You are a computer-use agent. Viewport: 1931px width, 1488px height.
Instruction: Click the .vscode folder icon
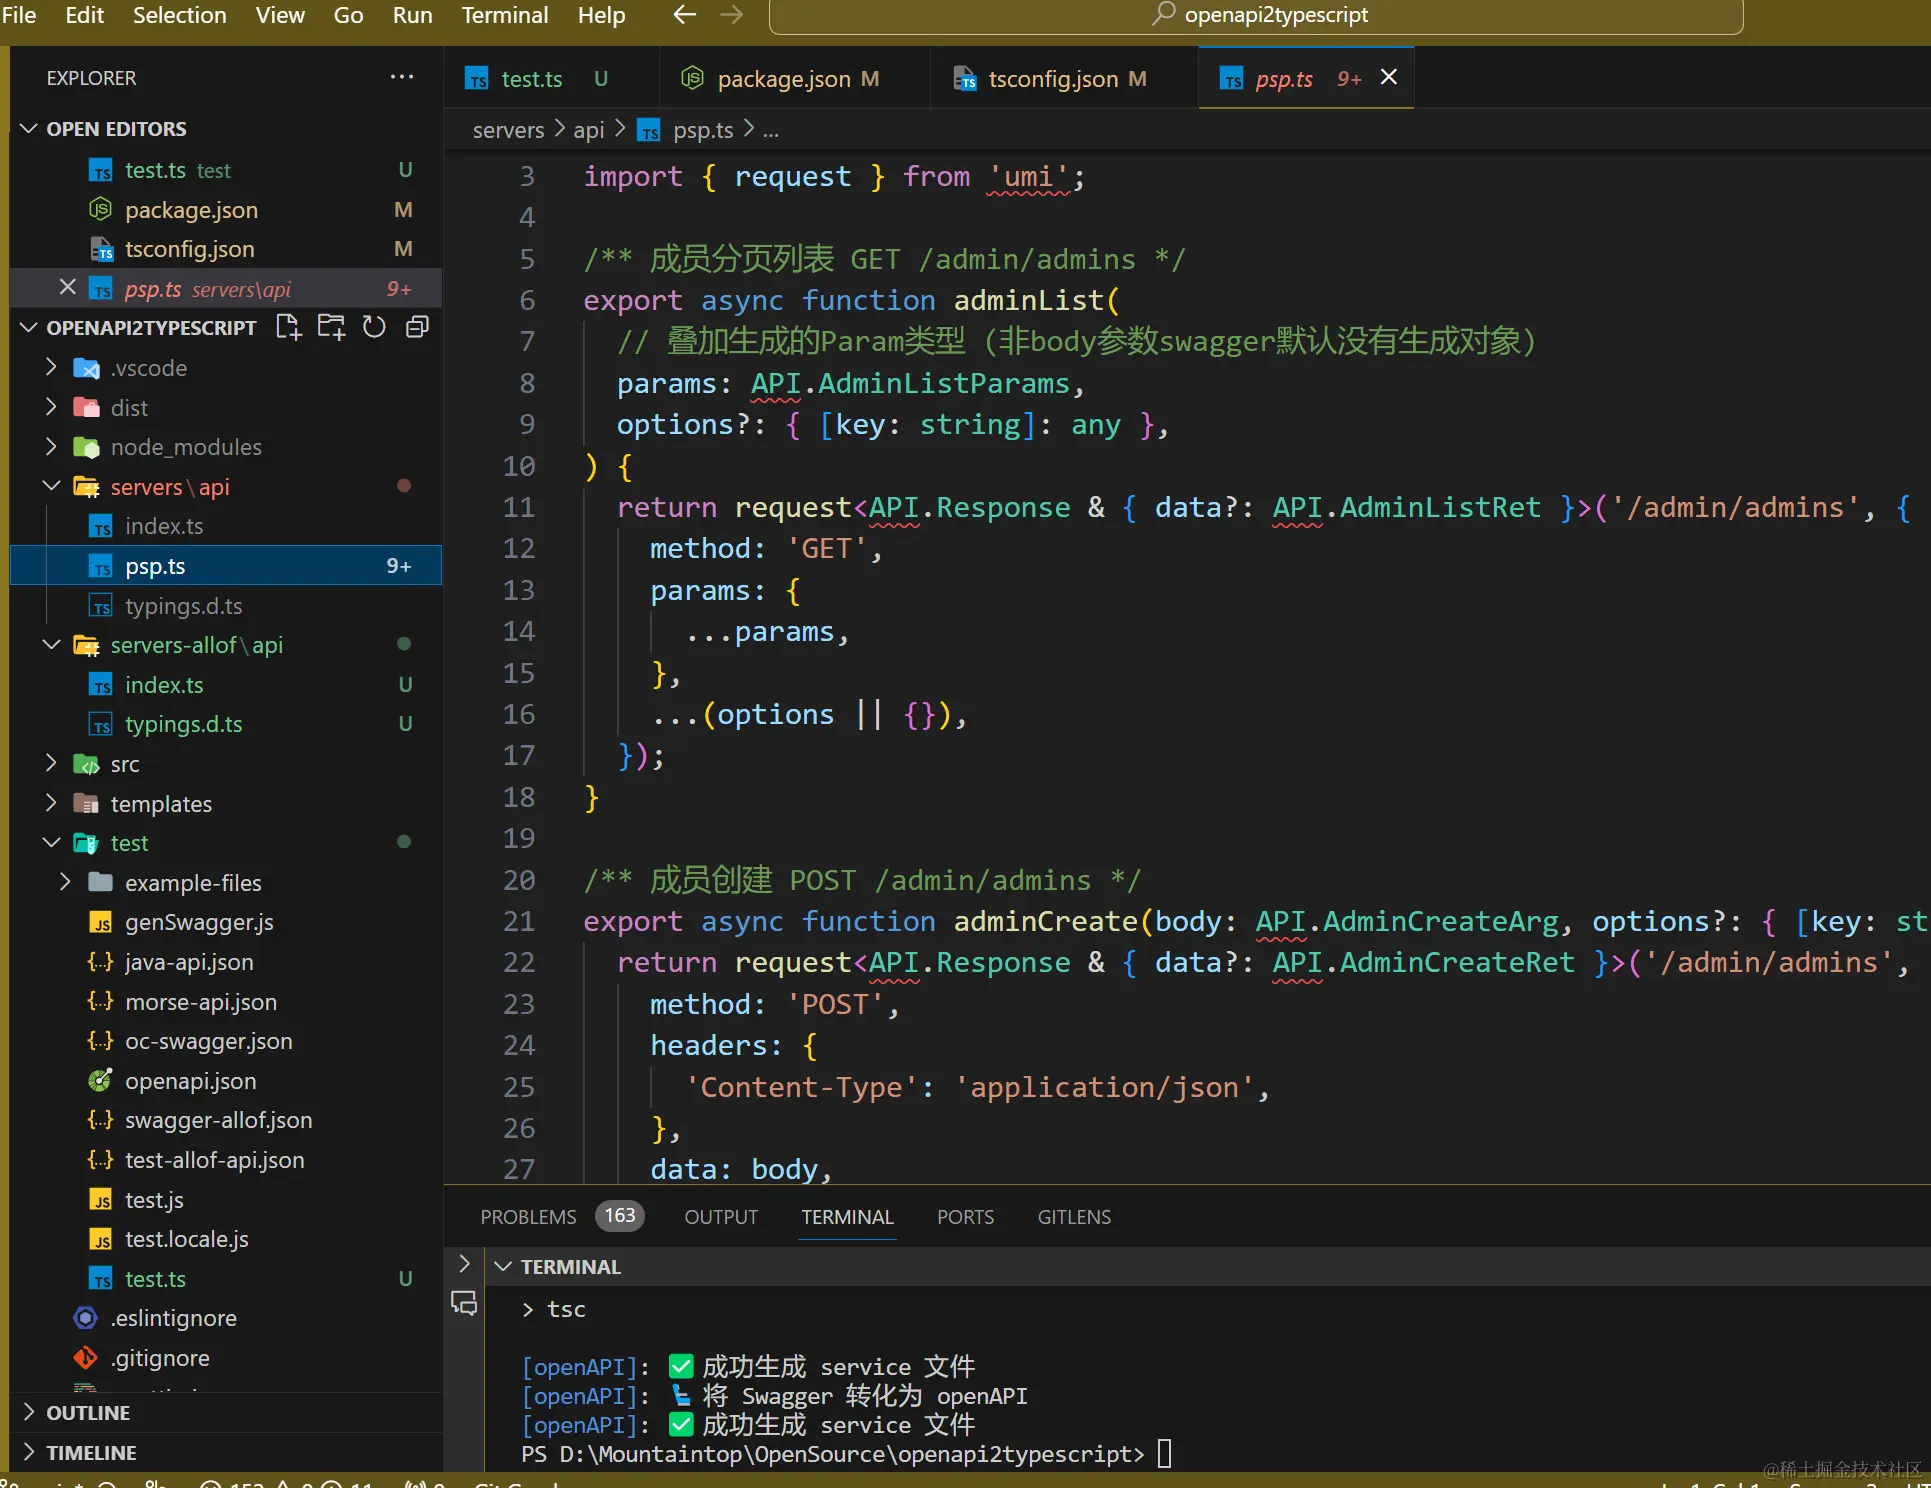tap(86, 368)
